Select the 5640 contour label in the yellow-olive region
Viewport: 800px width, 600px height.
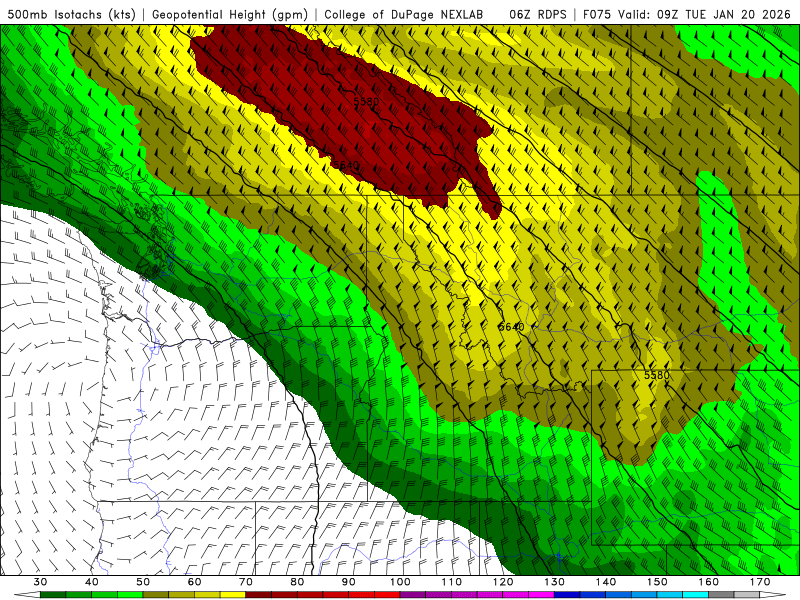511,327
